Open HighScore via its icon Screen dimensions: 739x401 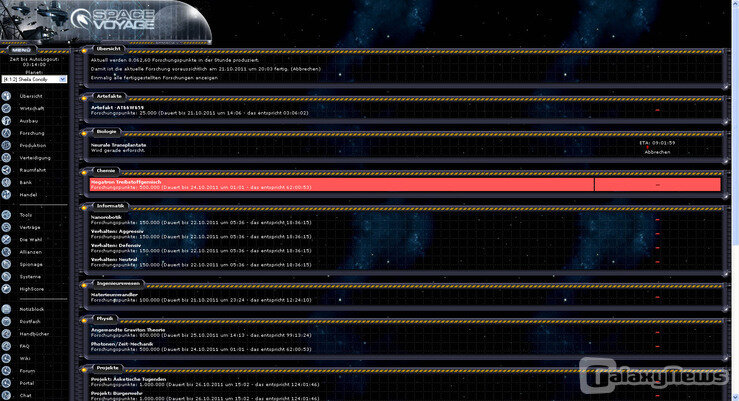(6, 289)
